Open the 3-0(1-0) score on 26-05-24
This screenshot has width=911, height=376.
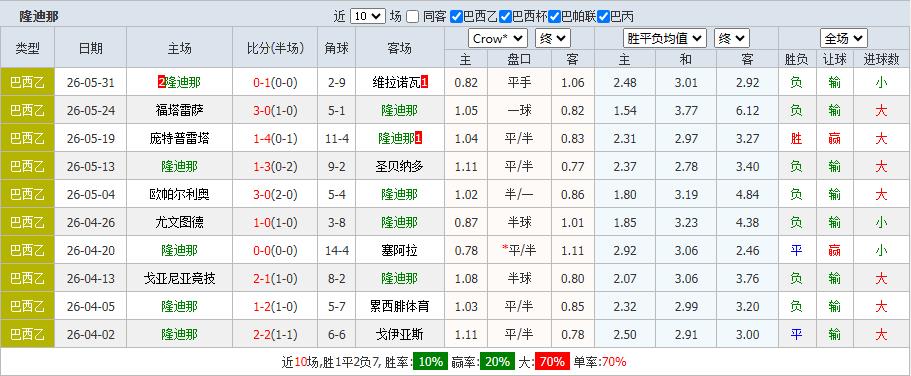pos(275,110)
